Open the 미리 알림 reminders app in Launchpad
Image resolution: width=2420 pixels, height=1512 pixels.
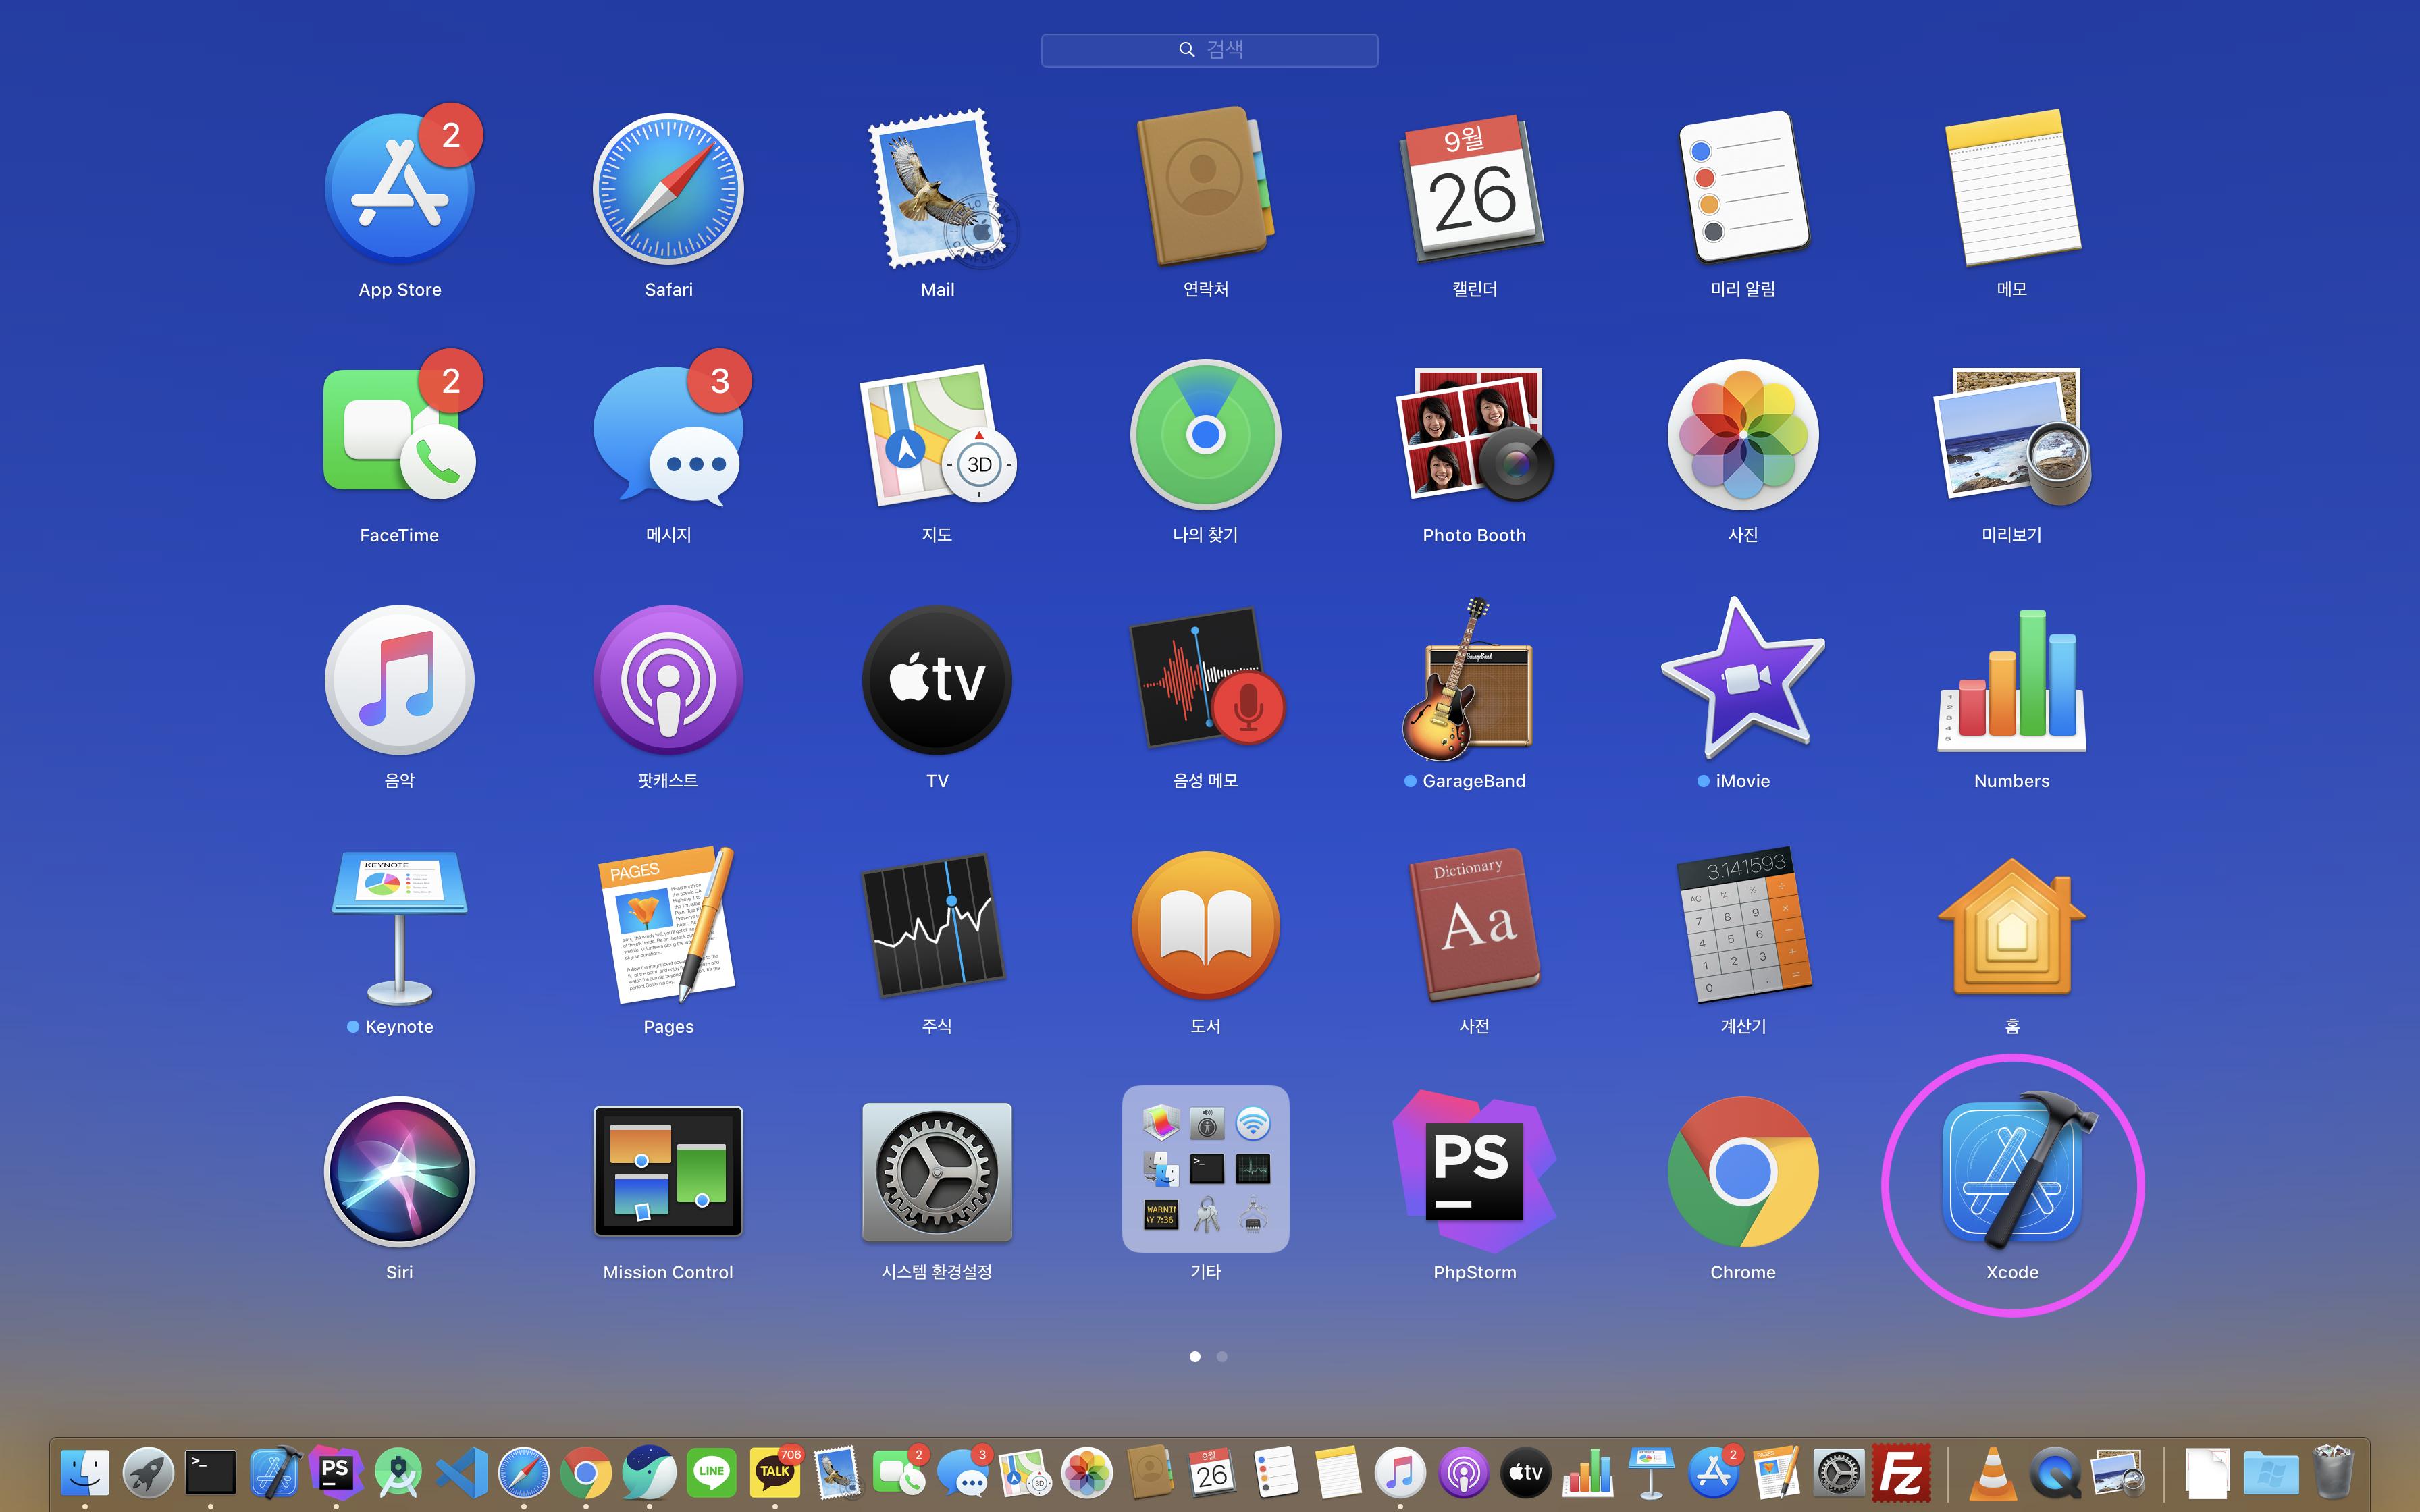pos(1743,187)
